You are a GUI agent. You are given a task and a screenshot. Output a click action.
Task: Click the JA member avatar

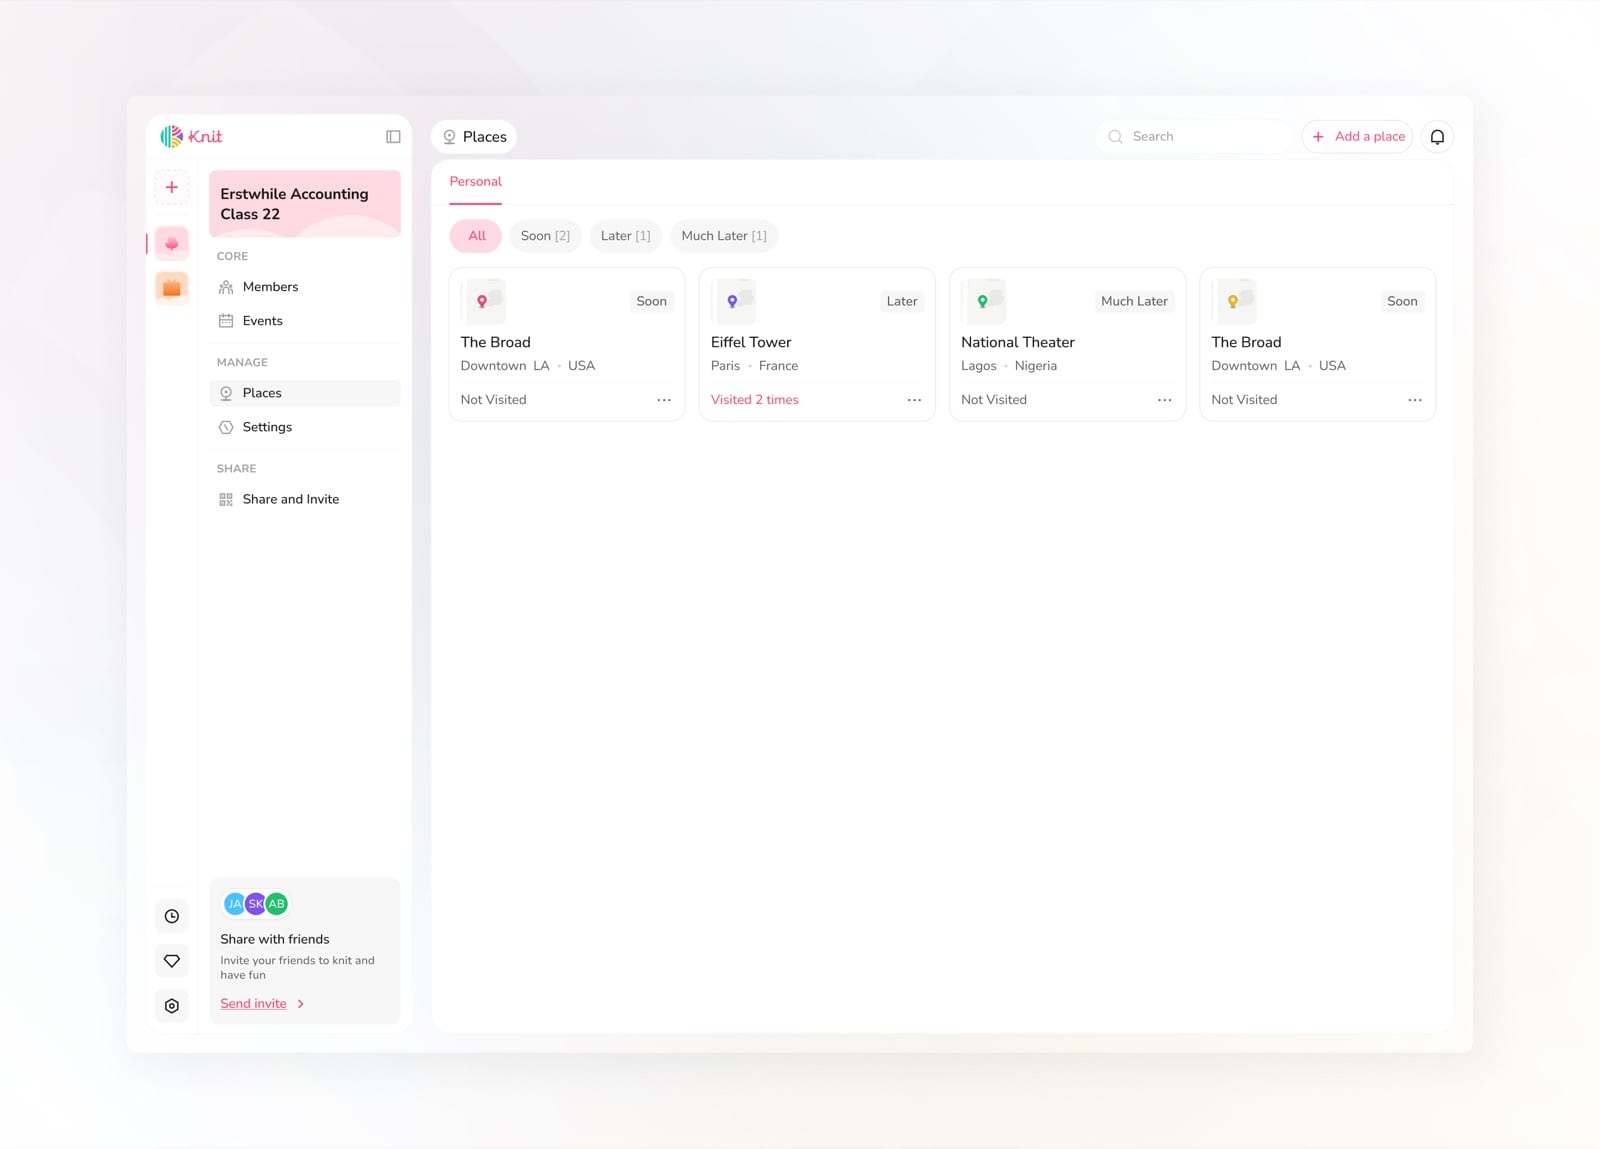234,904
